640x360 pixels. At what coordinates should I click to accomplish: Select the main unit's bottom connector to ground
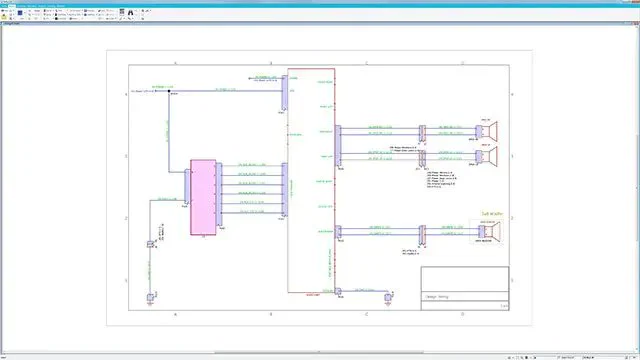coord(338,291)
